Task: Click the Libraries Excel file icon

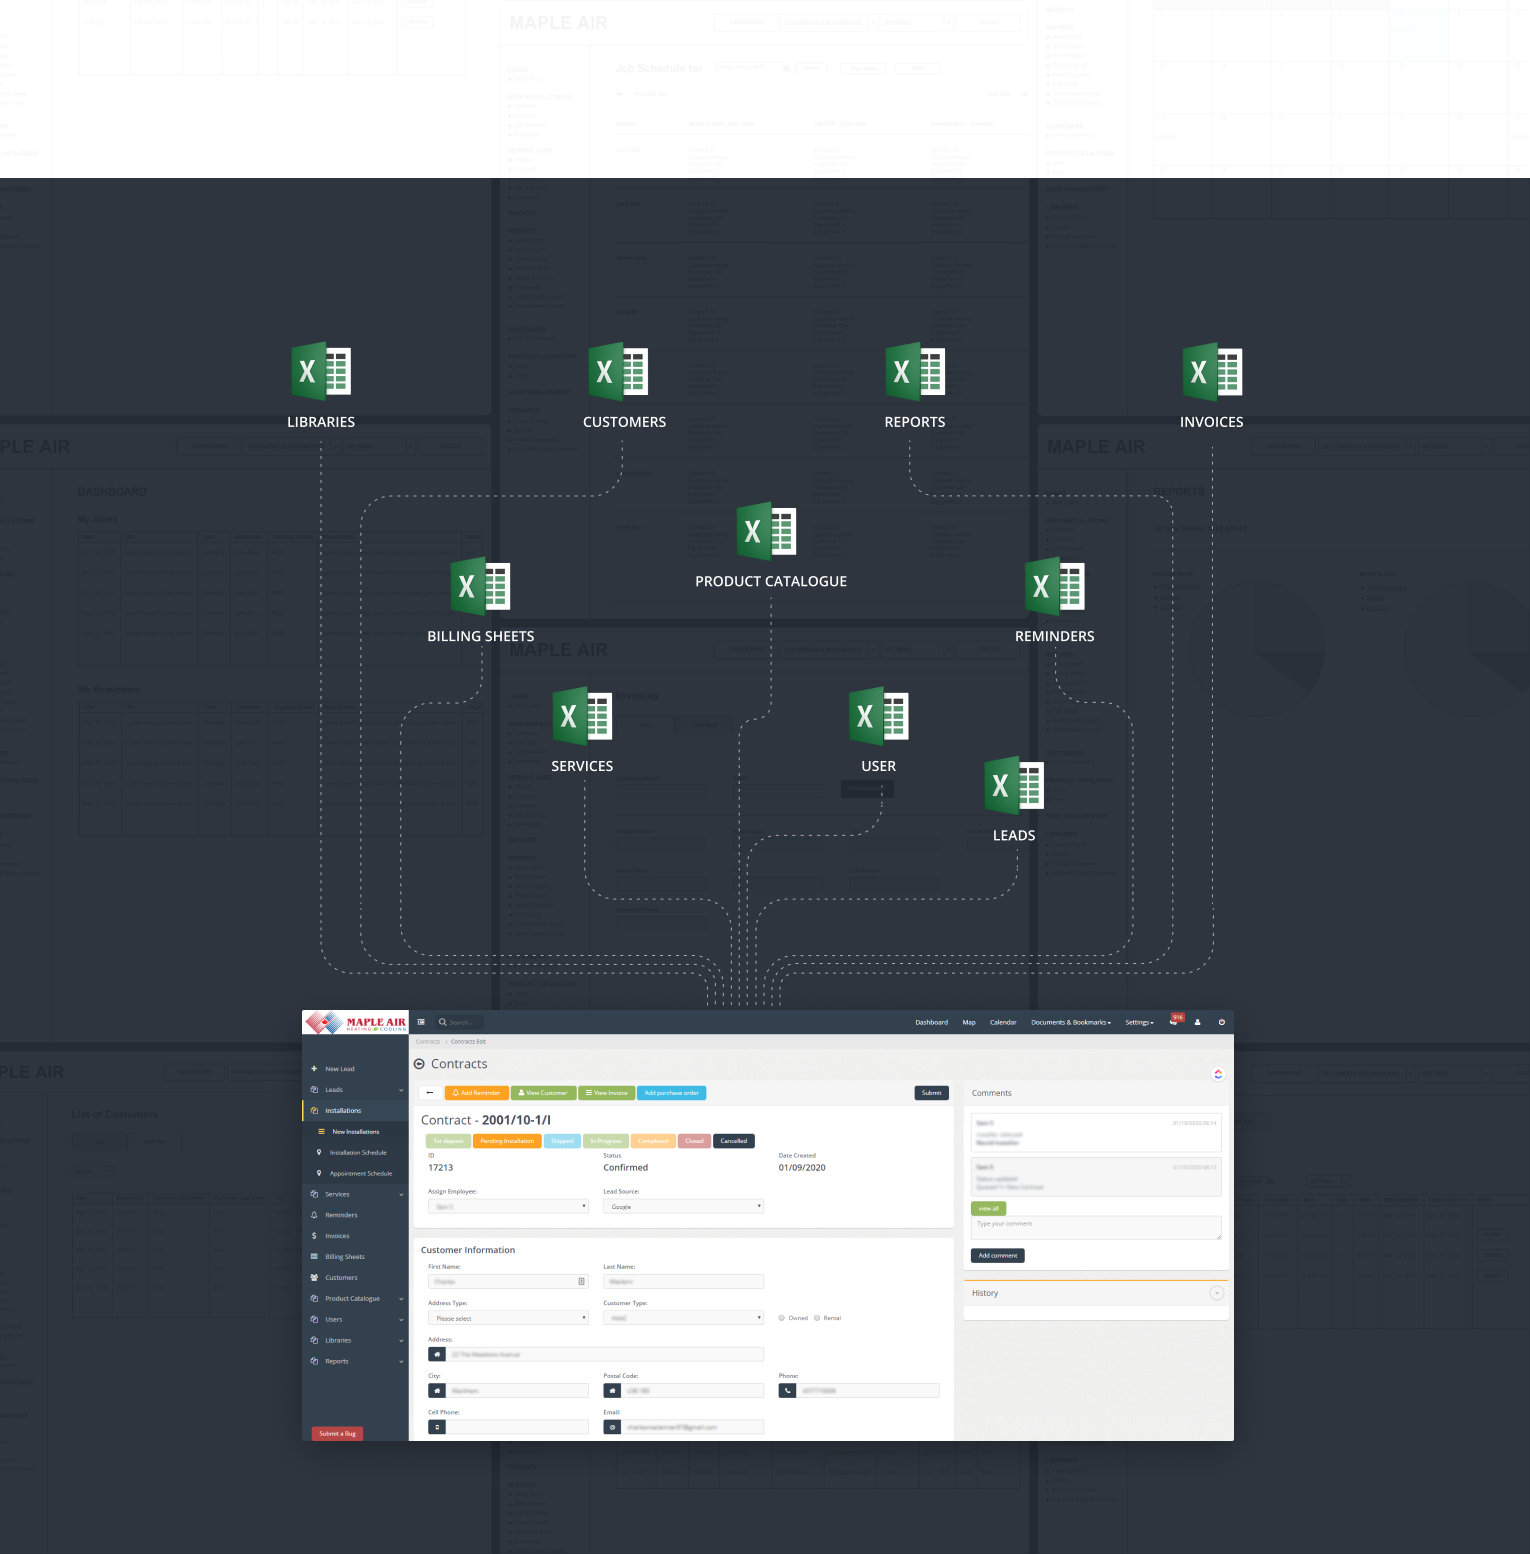Action: 321,372
